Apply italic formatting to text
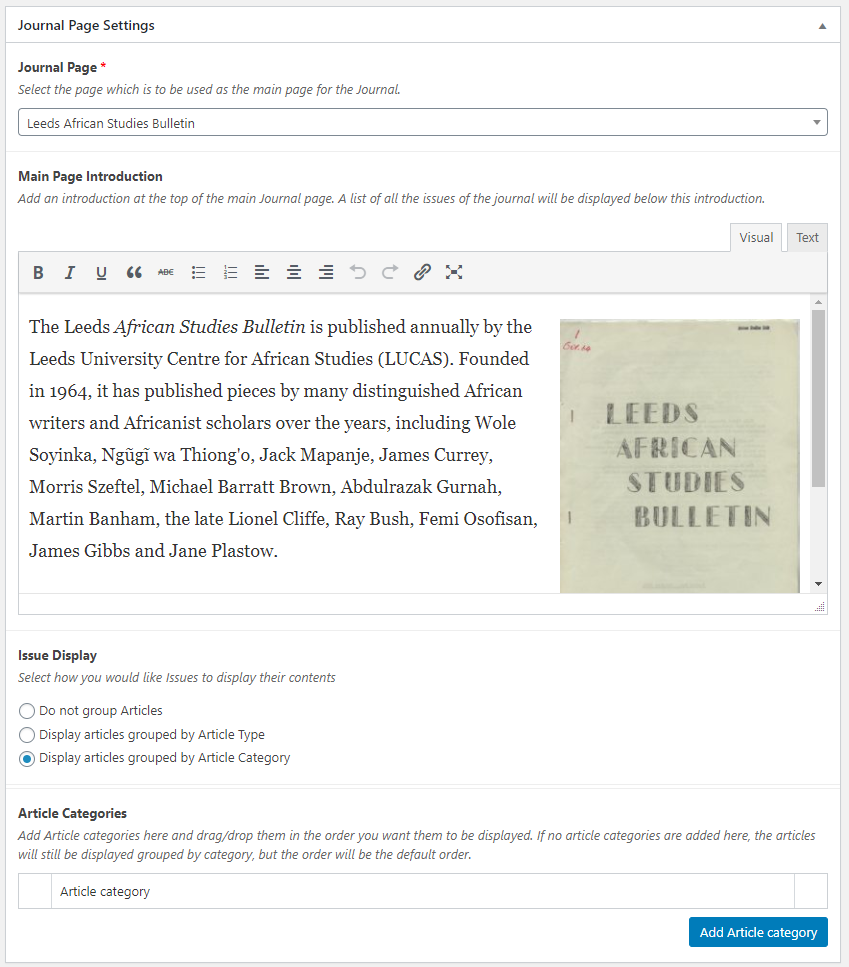 click(70, 272)
